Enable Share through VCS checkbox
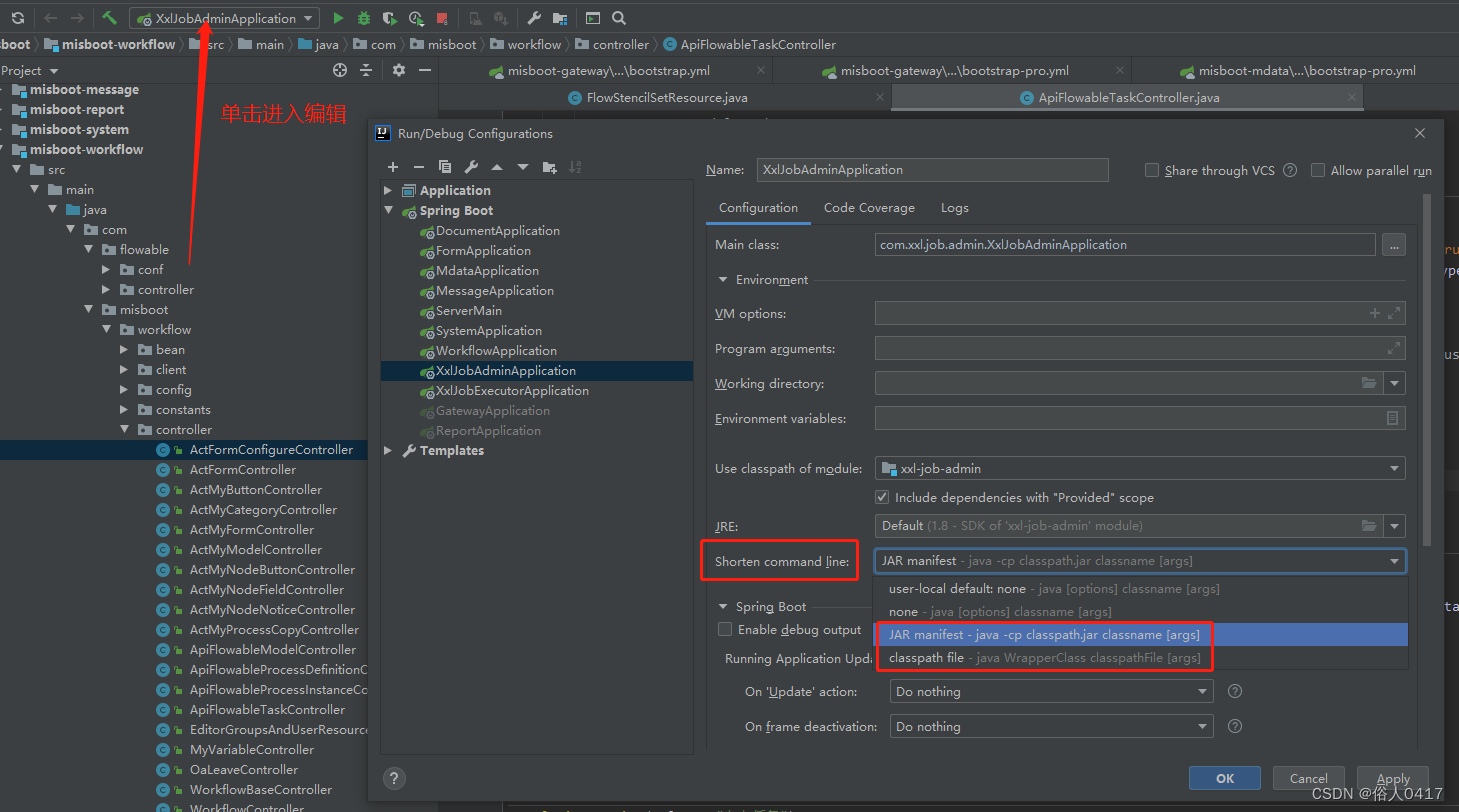The height and width of the screenshot is (812, 1459). click(1151, 170)
